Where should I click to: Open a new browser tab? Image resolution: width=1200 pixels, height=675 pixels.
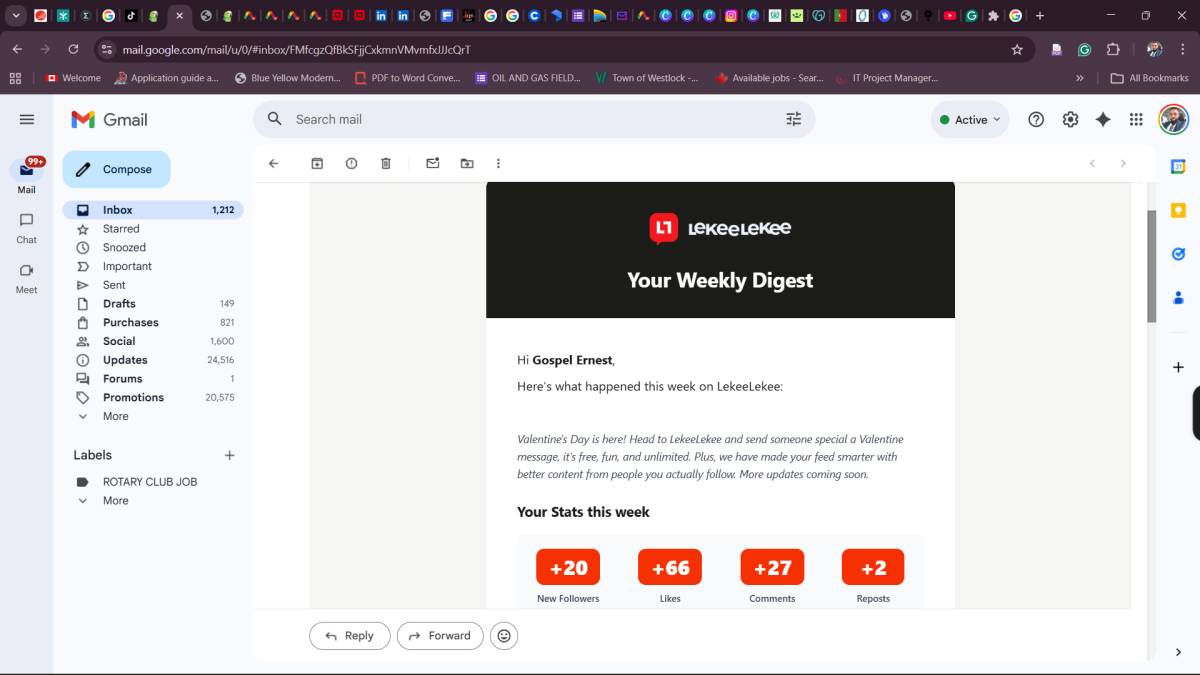point(1040,15)
